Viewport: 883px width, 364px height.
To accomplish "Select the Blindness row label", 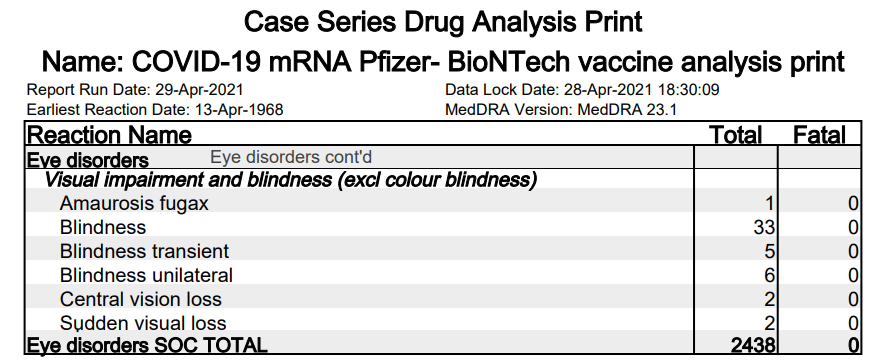I will point(103,227).
